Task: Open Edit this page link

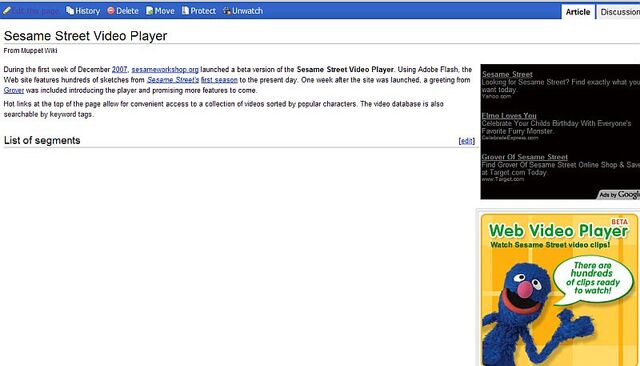Action: click(x=36, y=11)
